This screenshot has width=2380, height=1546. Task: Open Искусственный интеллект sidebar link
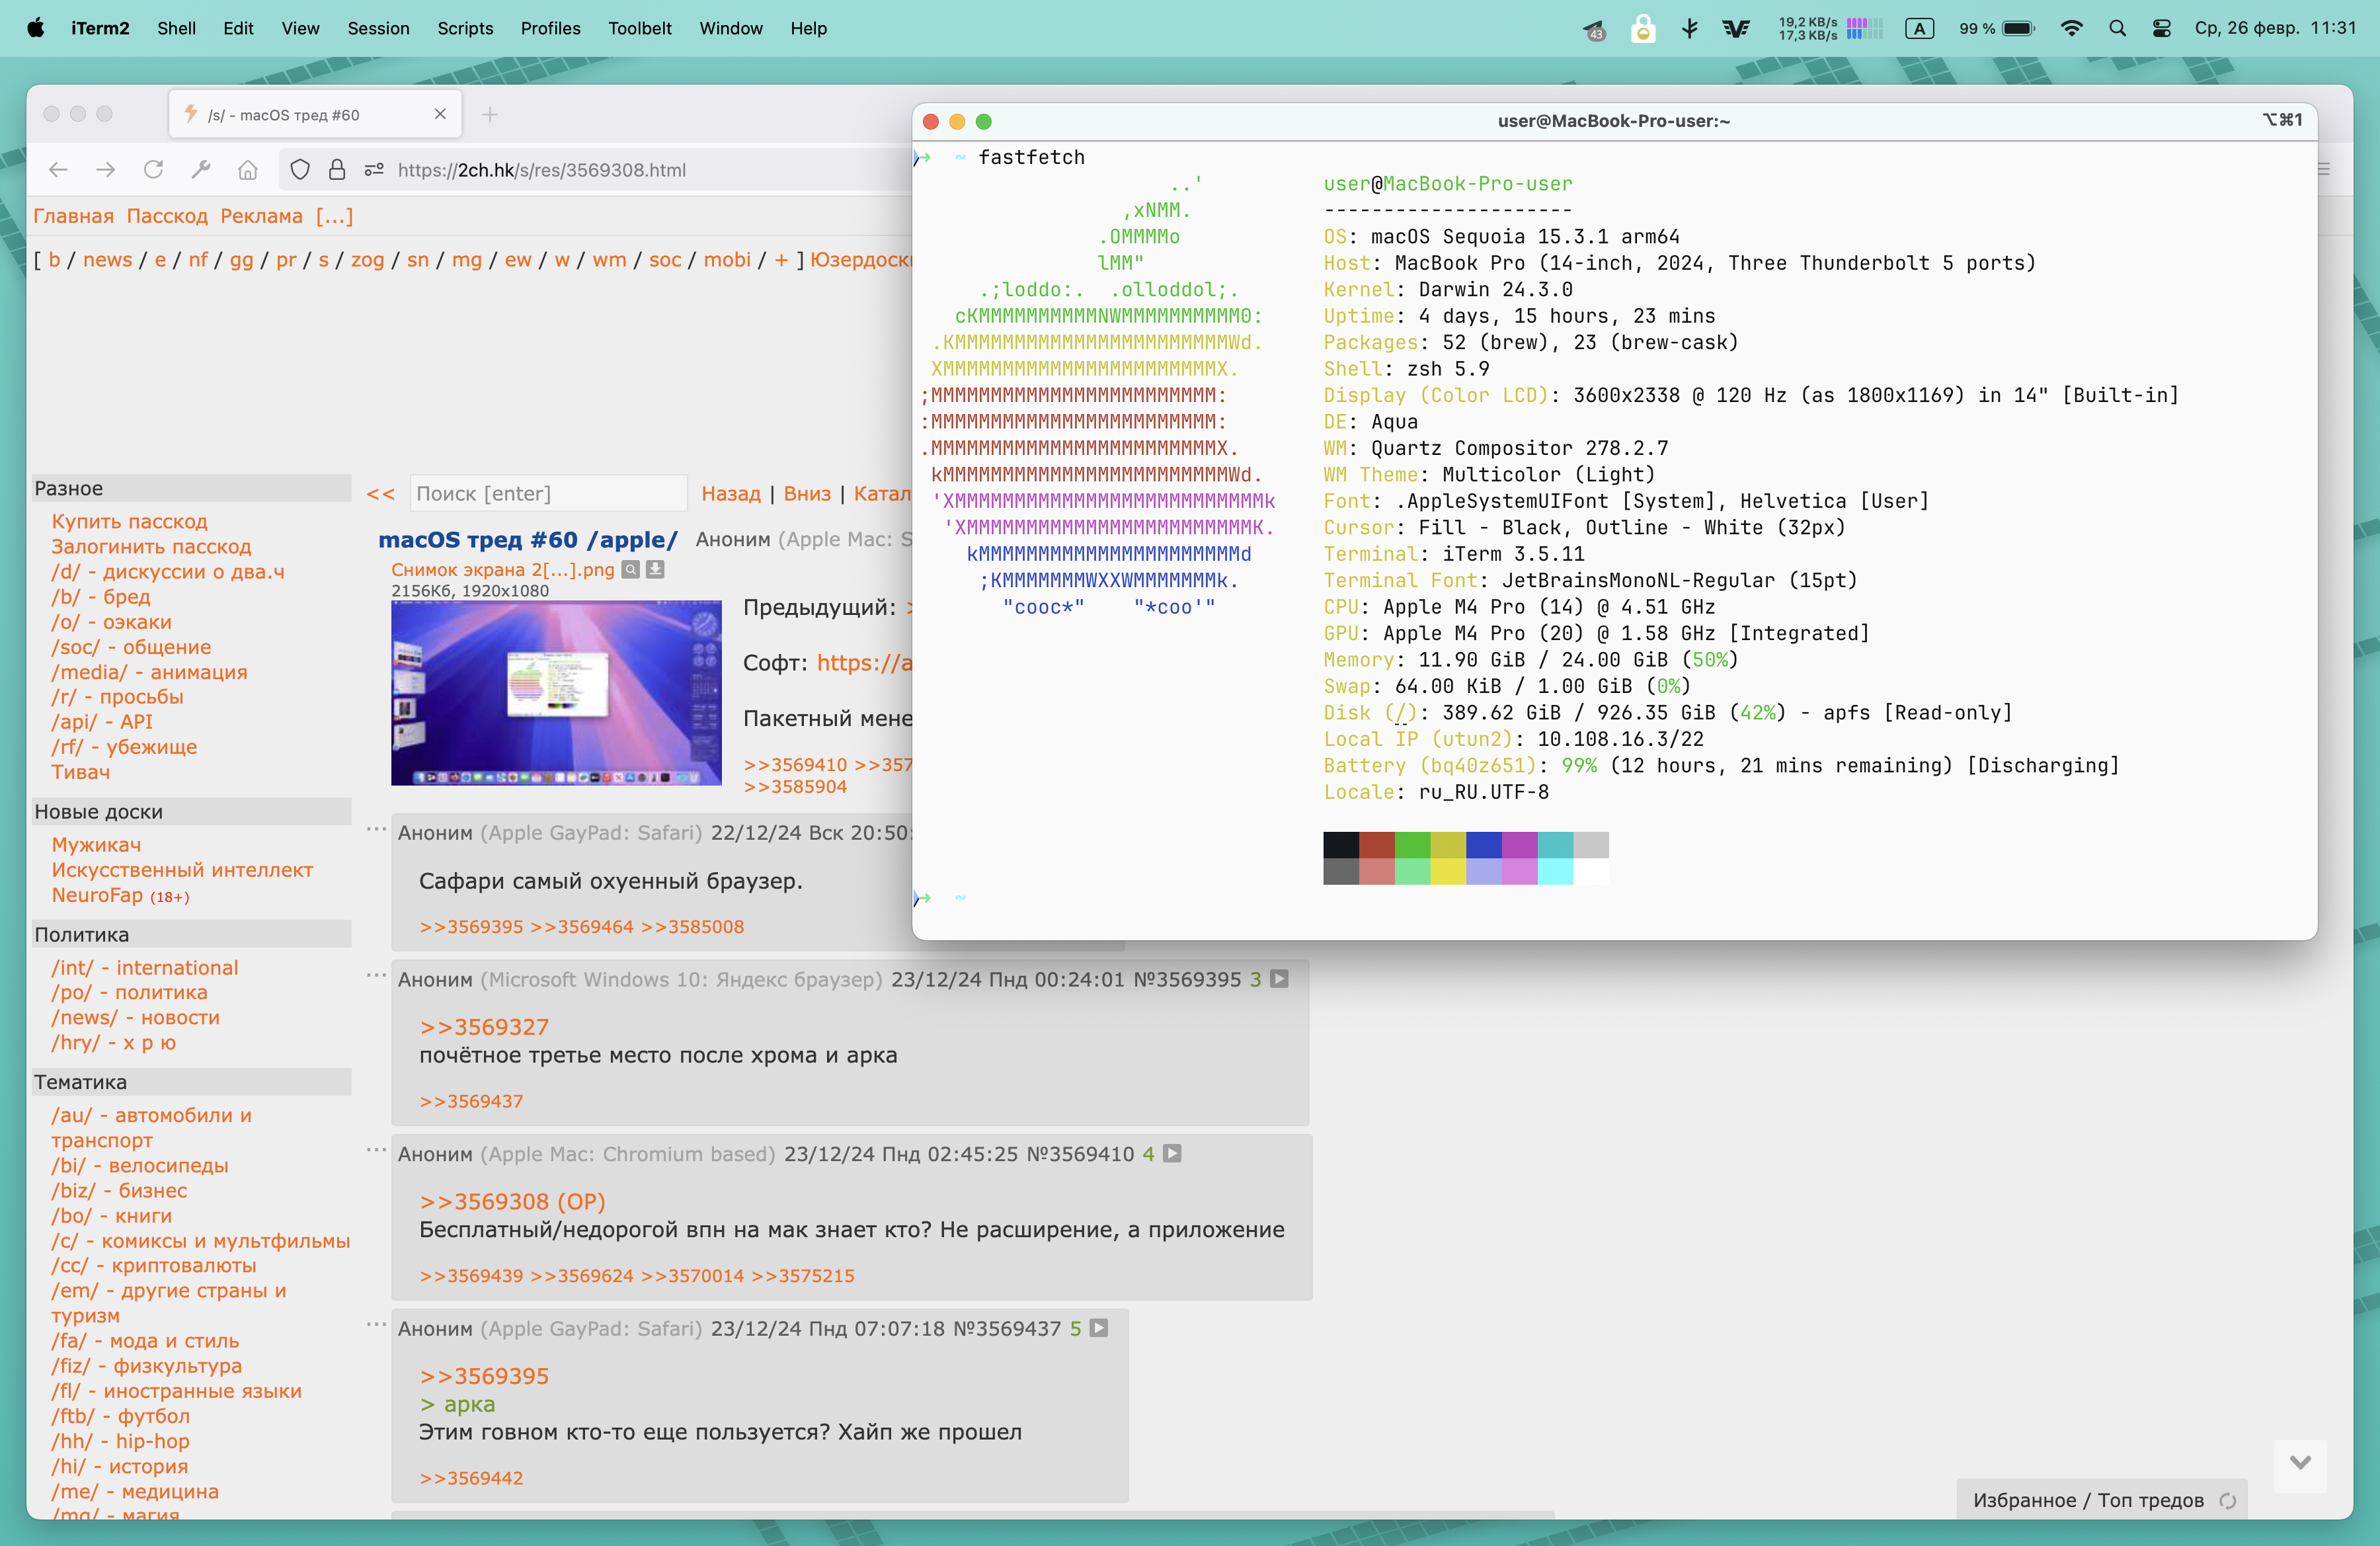(182, 869)
